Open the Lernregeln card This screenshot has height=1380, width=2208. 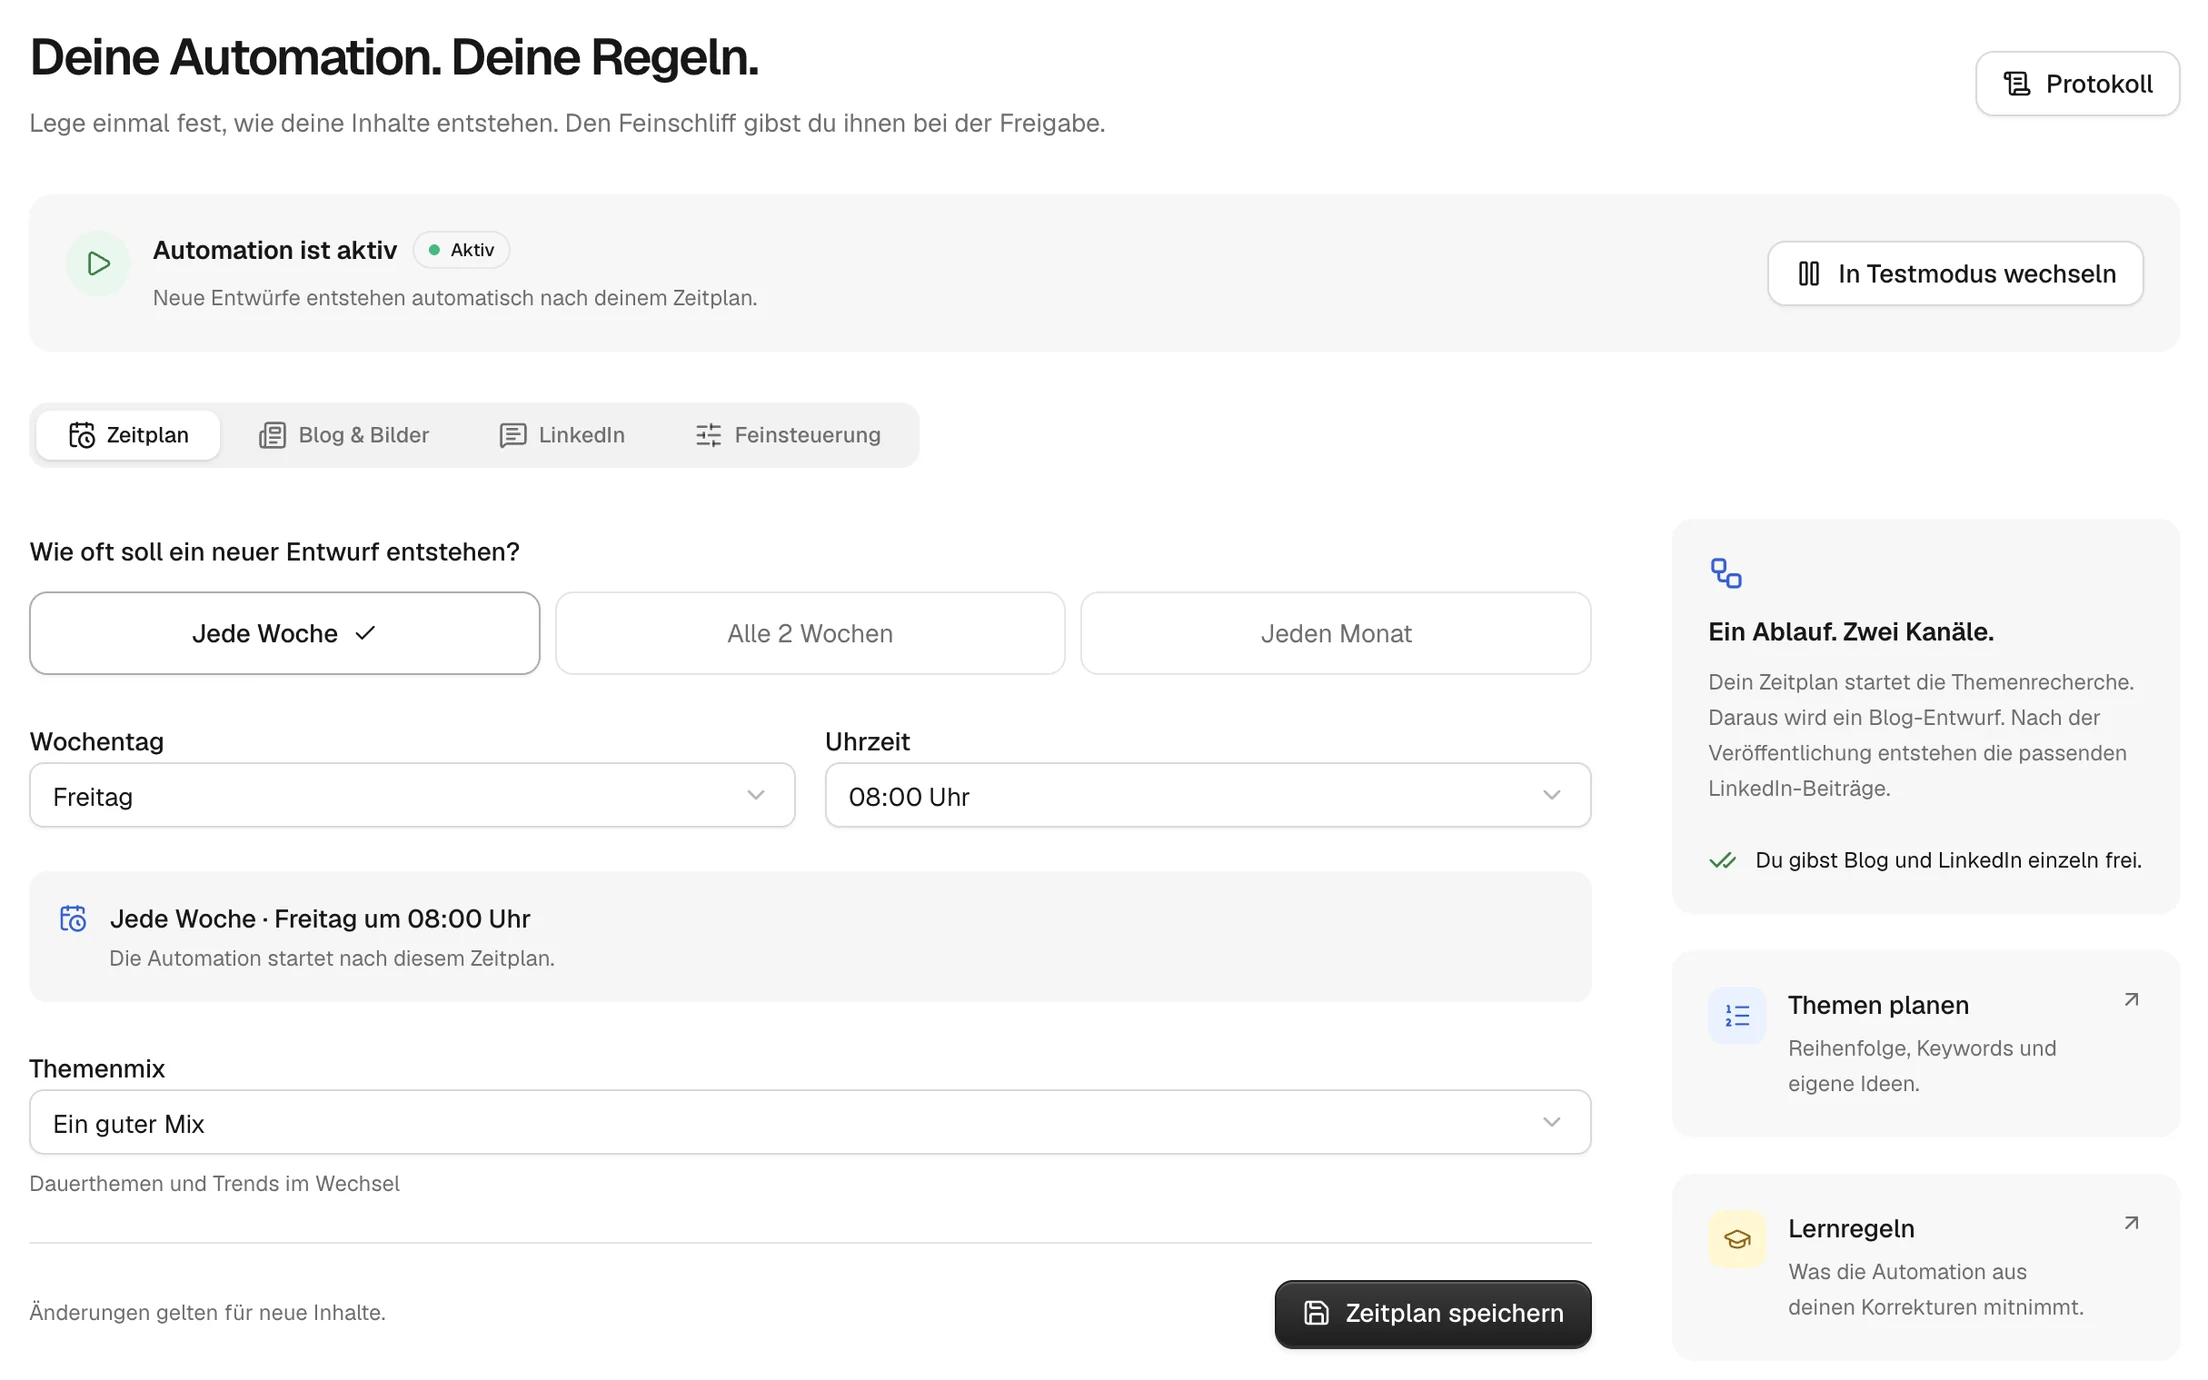tap(1926, 1267)
